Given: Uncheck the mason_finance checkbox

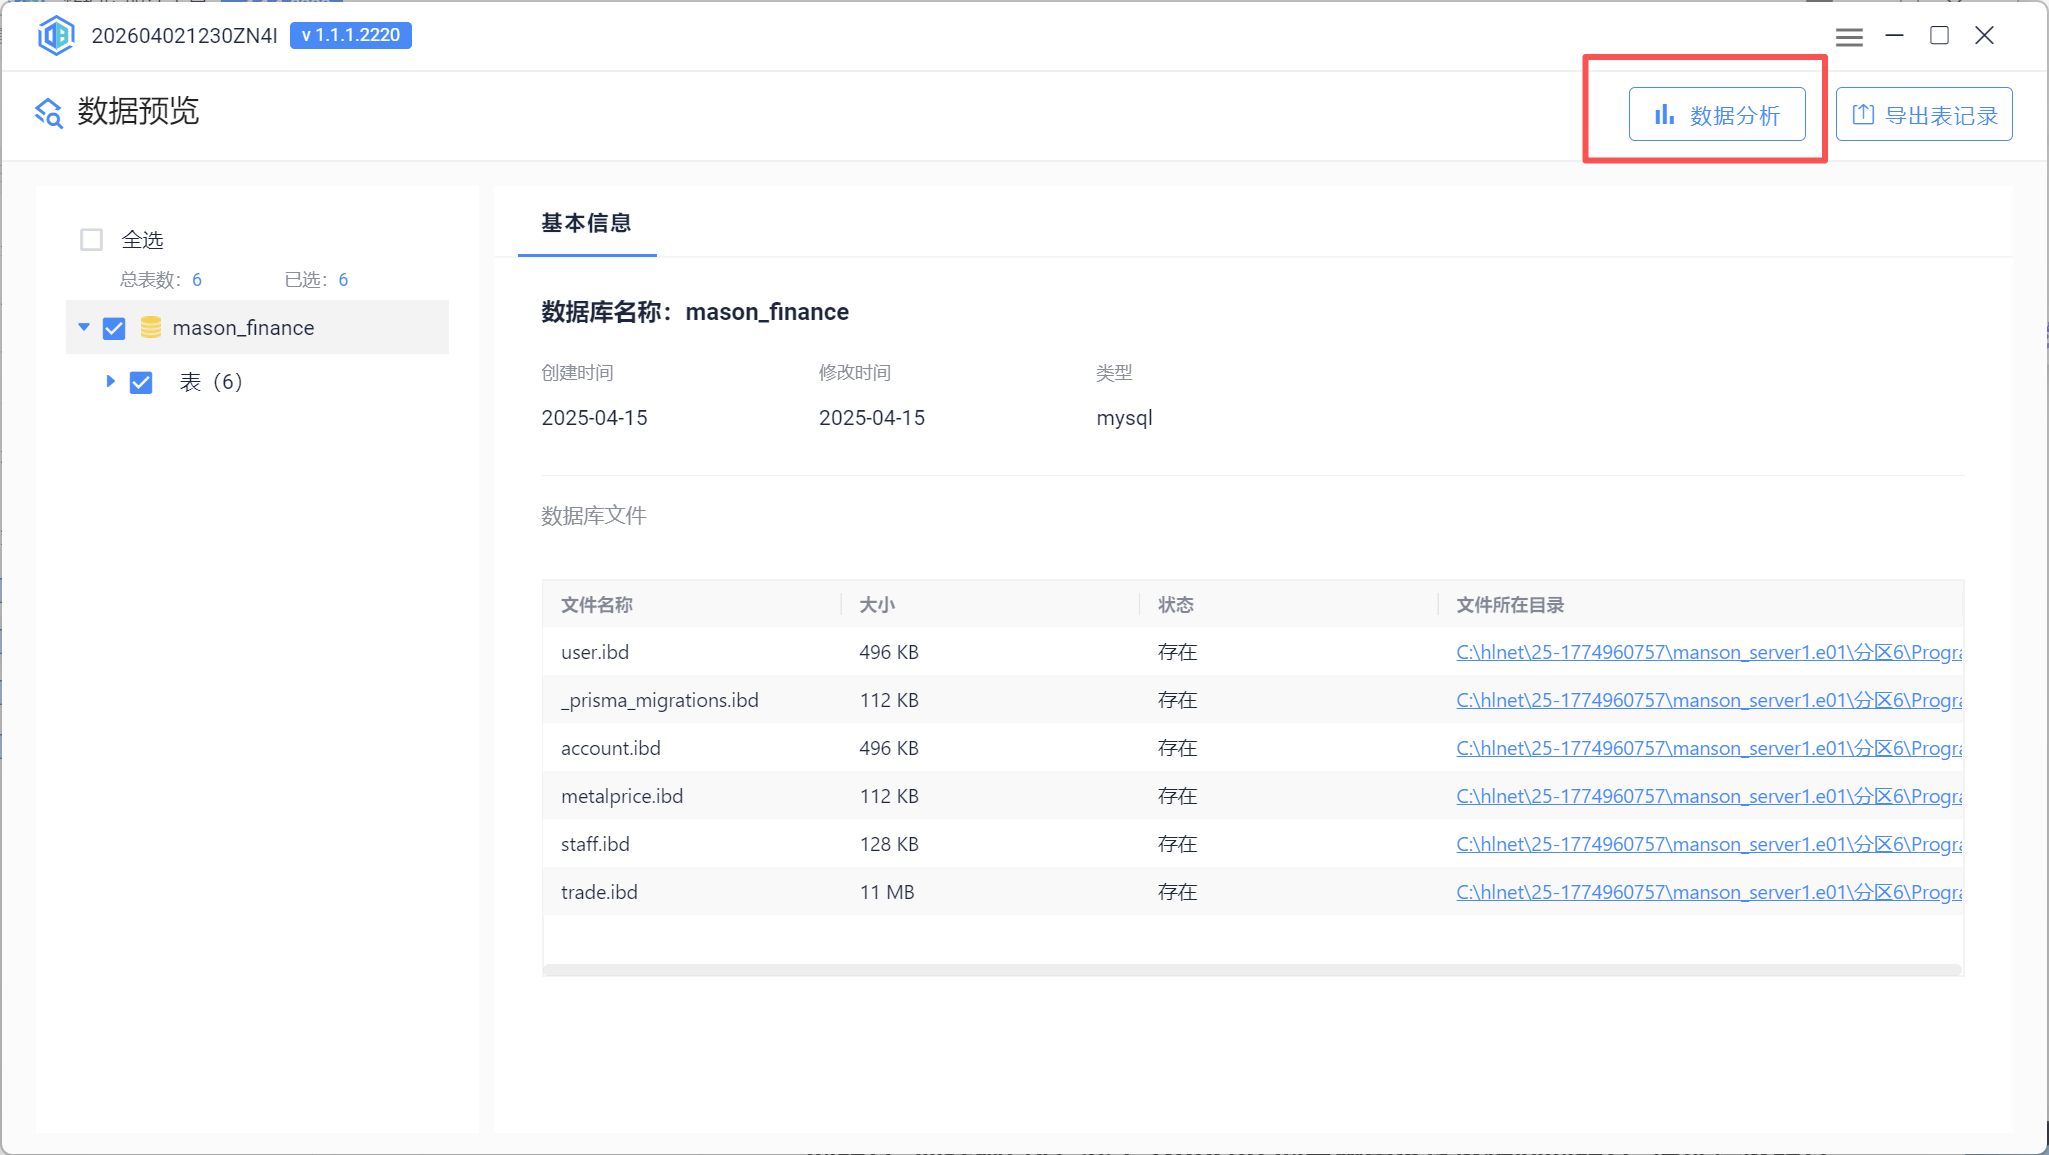Looking at the screenshot, I should click(x=115, y=328).
